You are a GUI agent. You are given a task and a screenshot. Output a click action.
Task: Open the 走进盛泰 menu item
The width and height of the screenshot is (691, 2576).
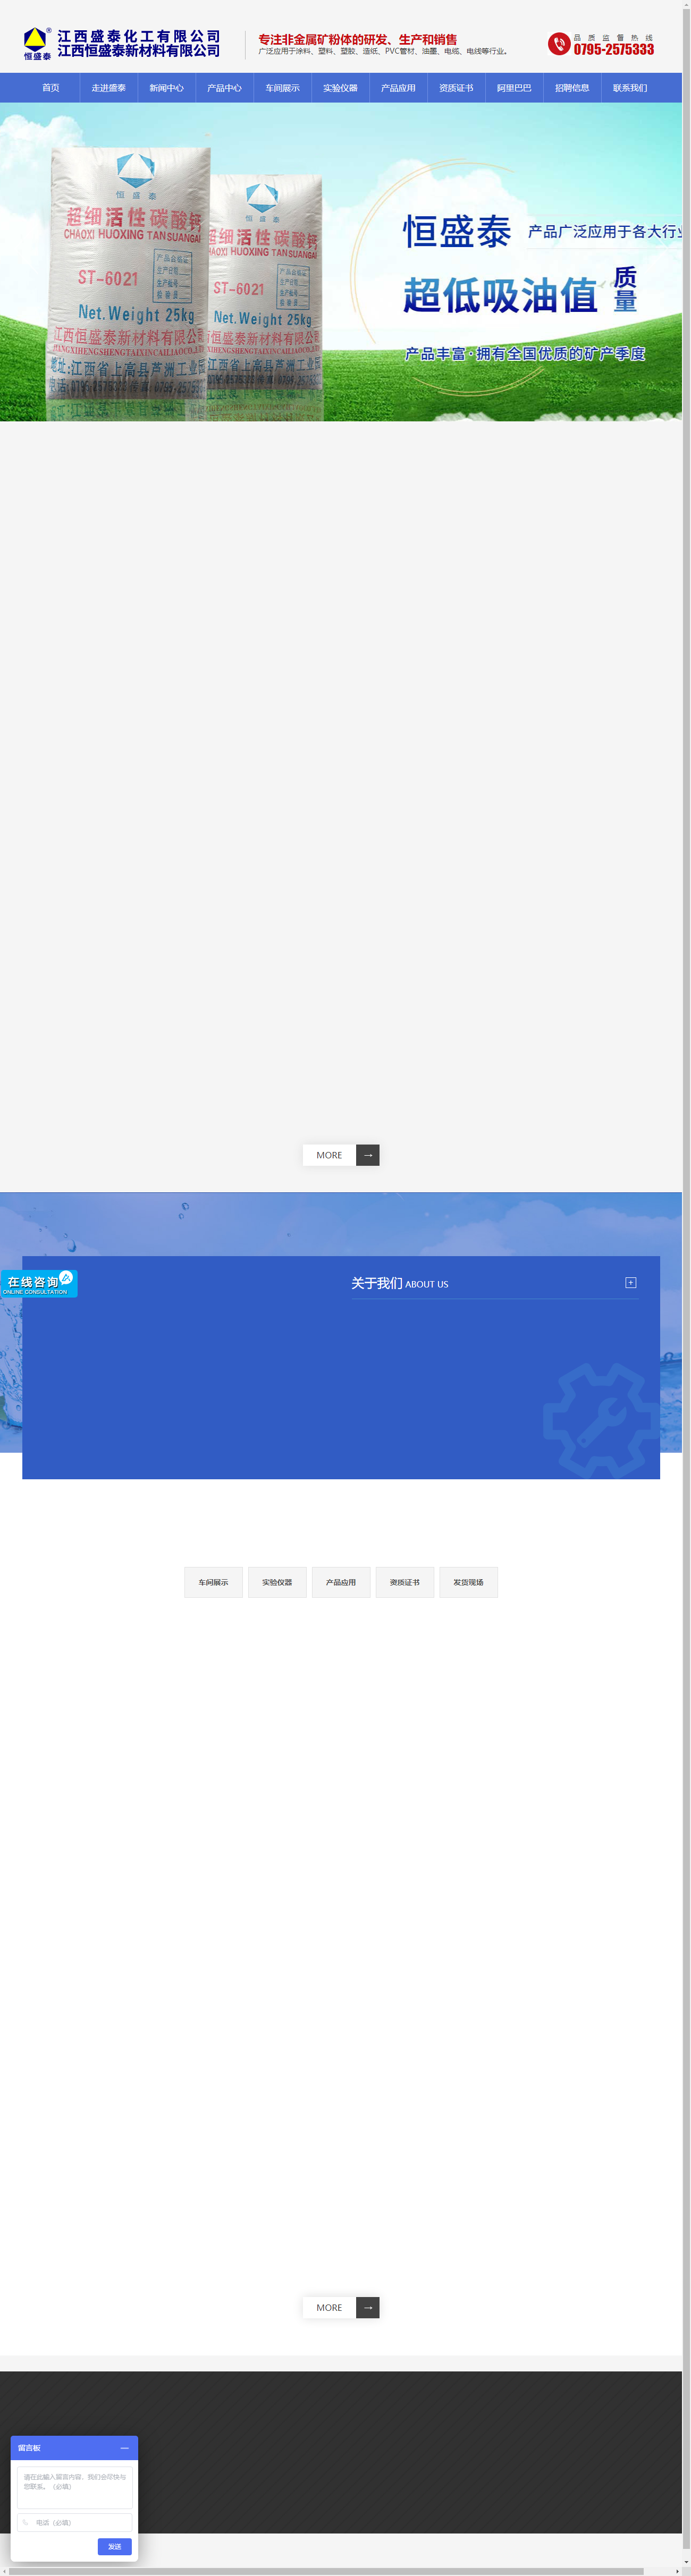coord(109,88)
